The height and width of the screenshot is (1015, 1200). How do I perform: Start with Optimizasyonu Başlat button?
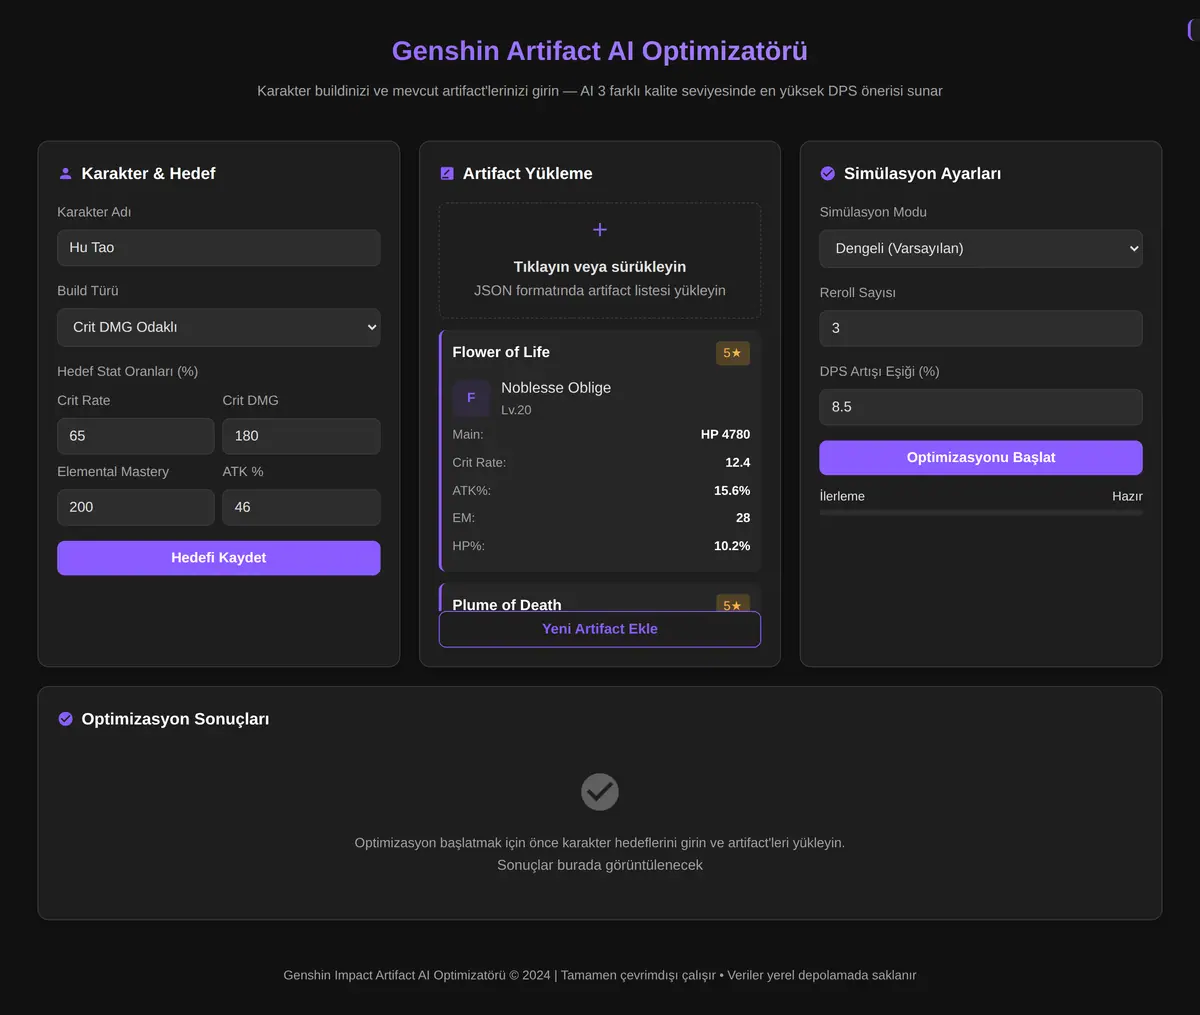[981, 458]
